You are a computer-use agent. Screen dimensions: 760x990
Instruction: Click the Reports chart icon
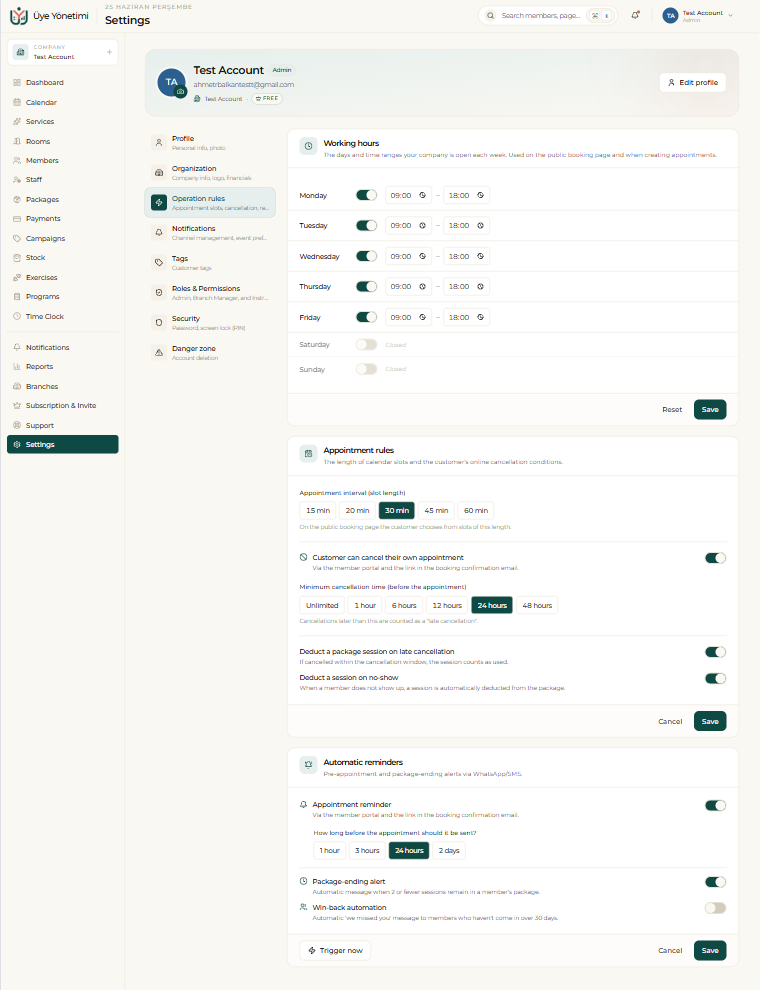(17, 366)
